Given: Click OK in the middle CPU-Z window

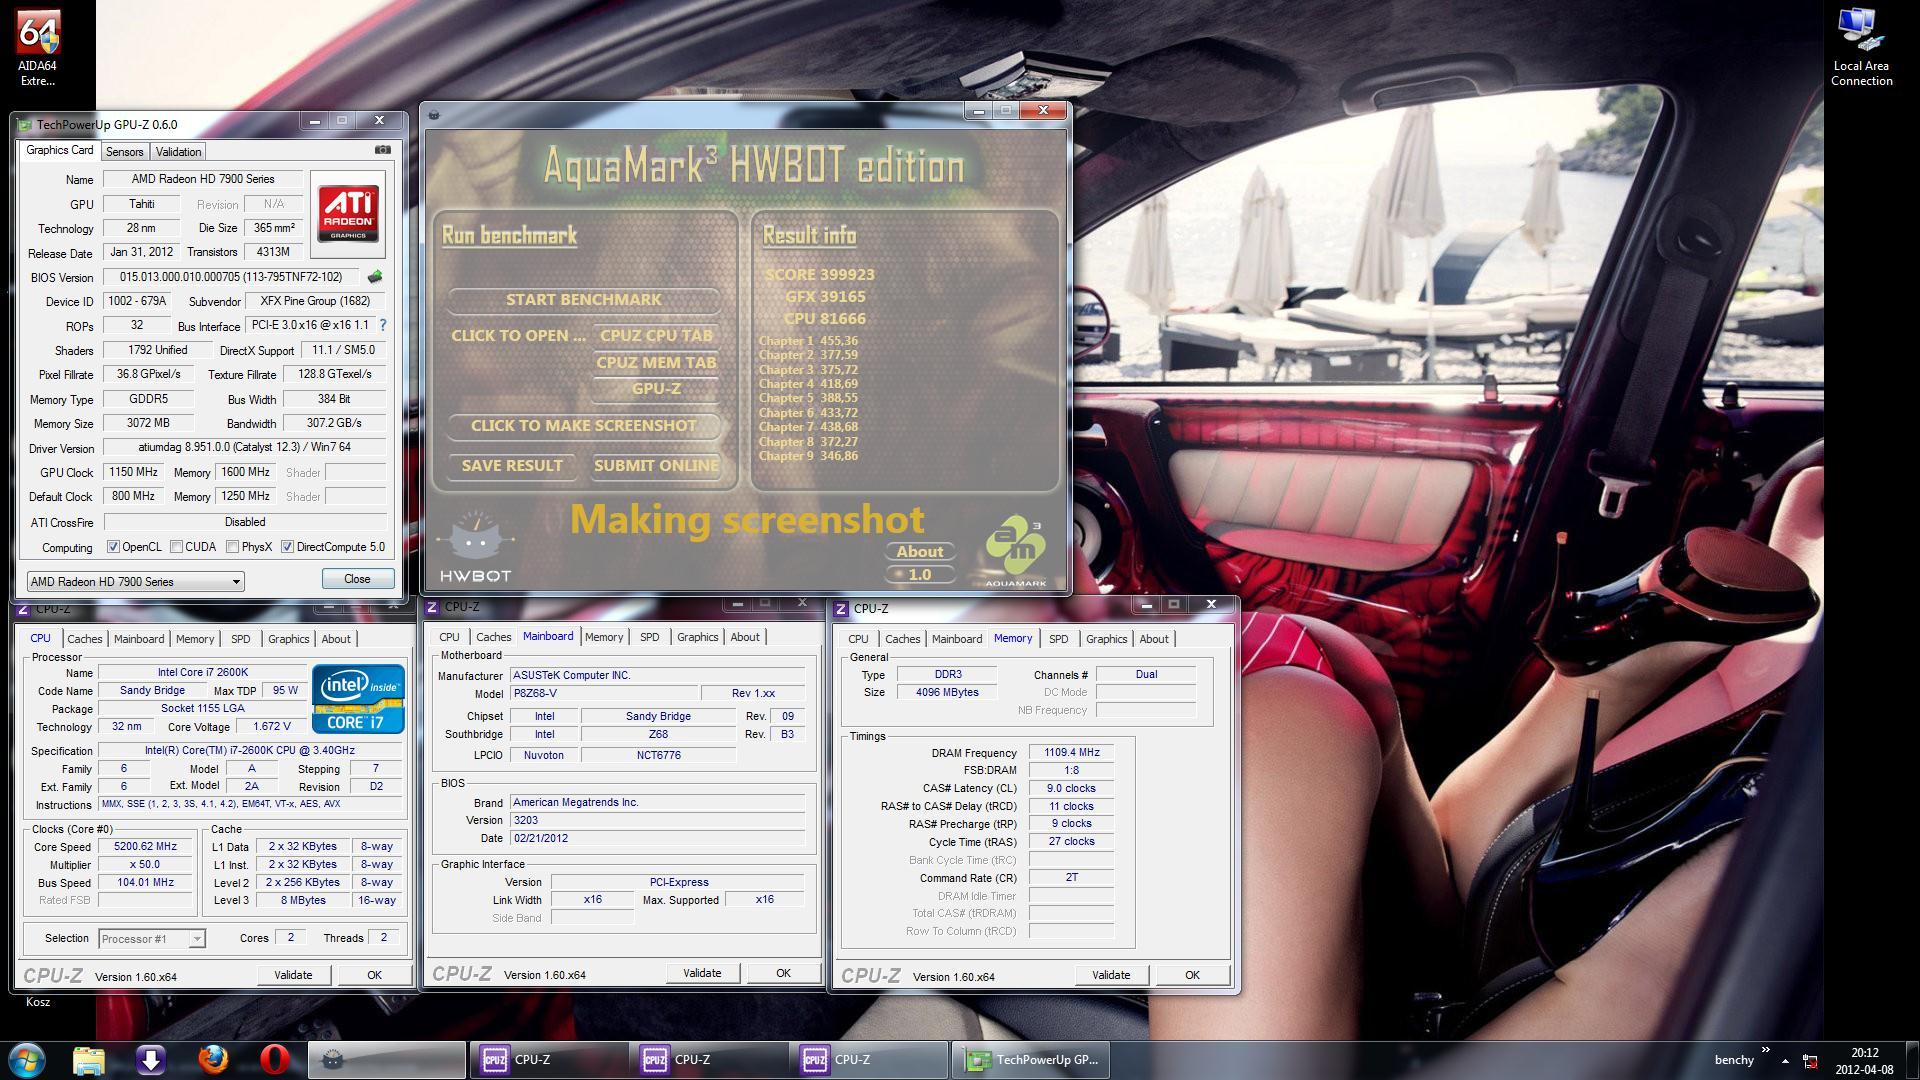Looking at the screenshot, I should point(783,973).
